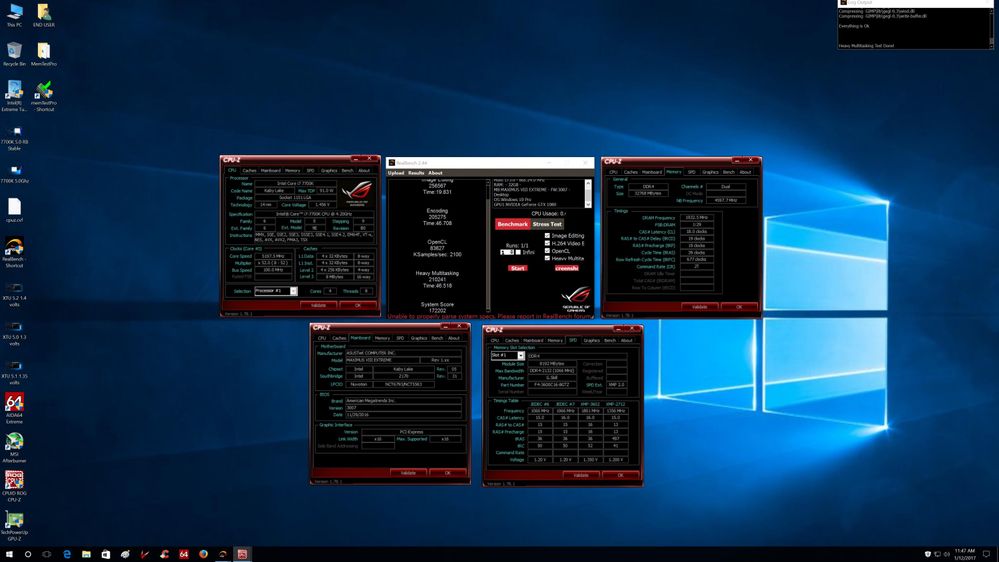Select 7700K 5.0GHz desktop file

(14, 174)
